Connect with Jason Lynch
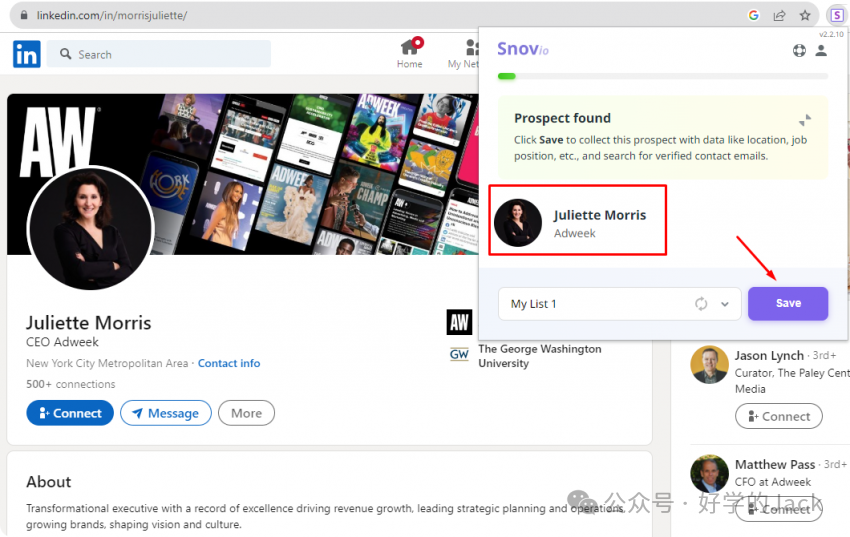Screen dimensions: 850x537 click(x=778, y=416)
